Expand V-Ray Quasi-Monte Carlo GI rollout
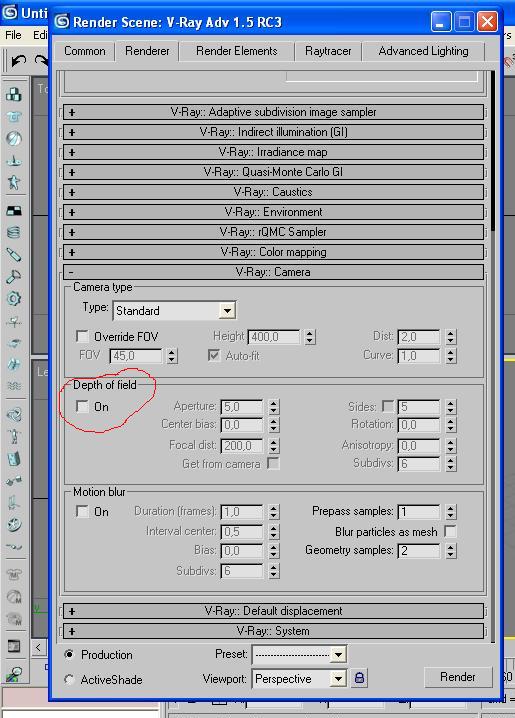Image resolution: width=515 pixels, height=718 pixels. [273, 172]
